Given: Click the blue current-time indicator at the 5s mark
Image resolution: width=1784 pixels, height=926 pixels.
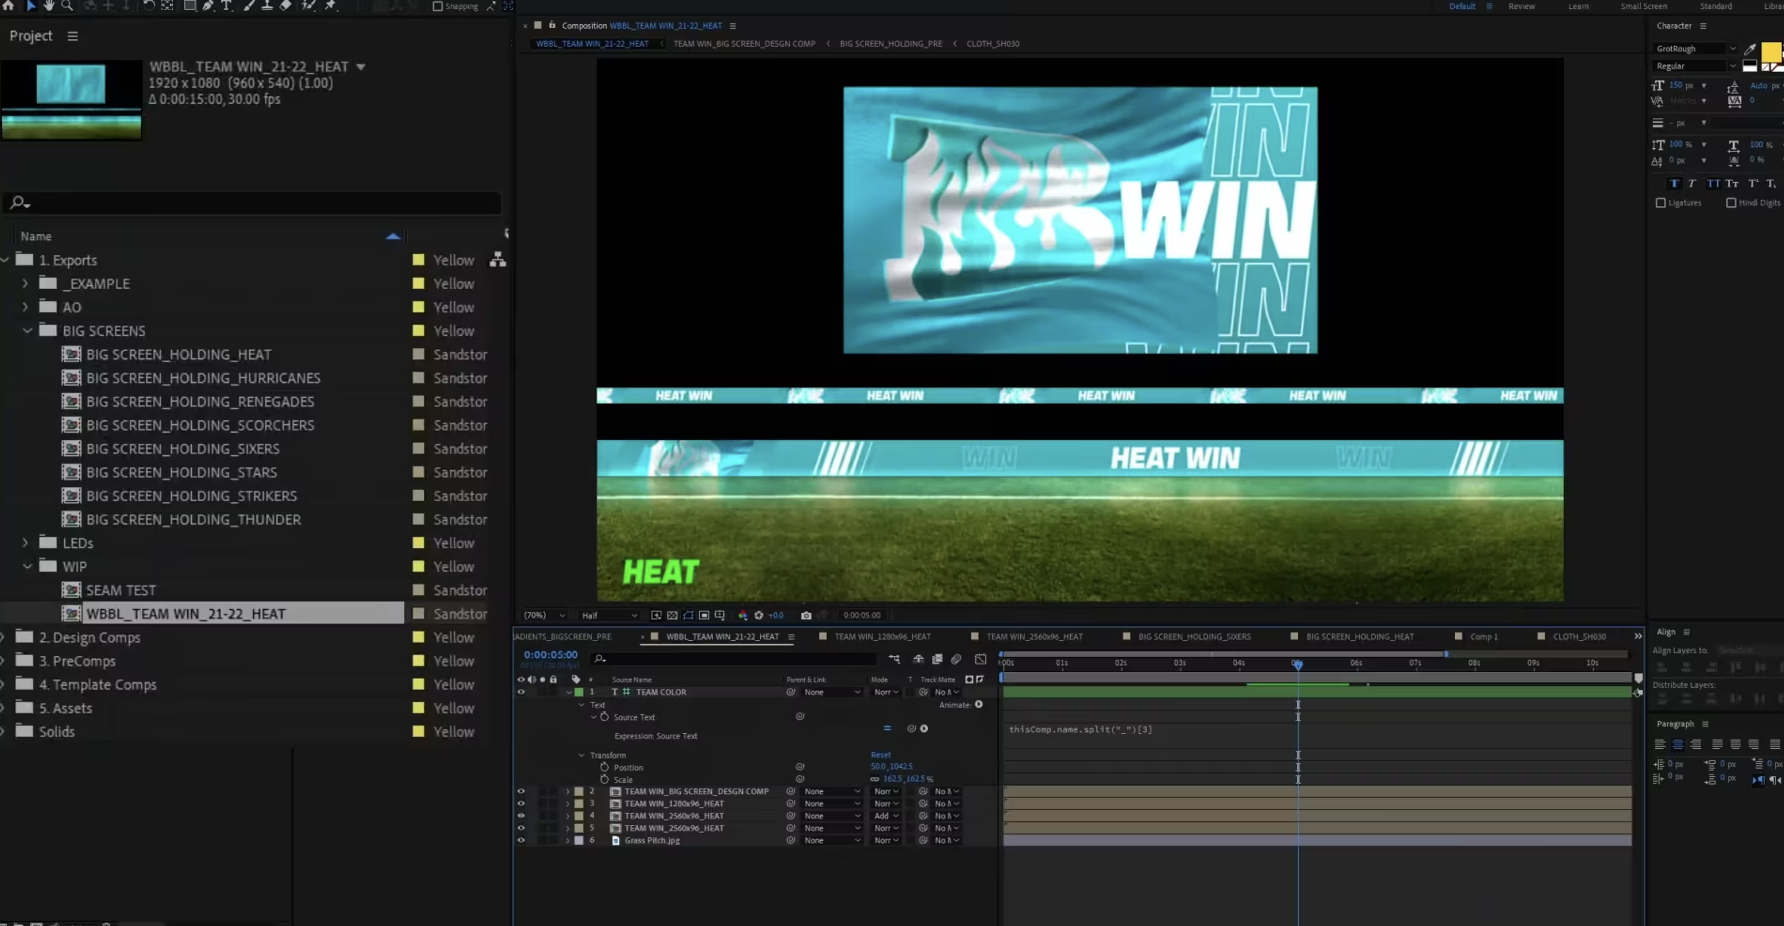Looking at the screenshot, I should (1297, 664).
